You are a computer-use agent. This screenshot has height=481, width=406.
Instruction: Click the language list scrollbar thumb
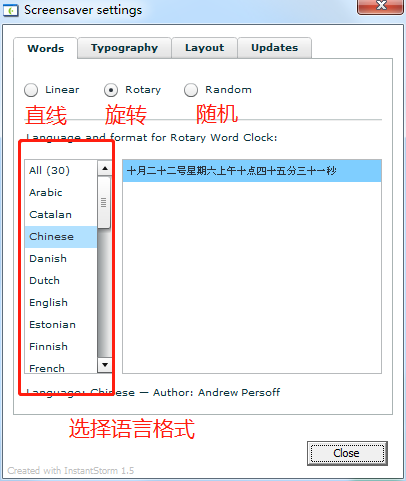(104, 203)
